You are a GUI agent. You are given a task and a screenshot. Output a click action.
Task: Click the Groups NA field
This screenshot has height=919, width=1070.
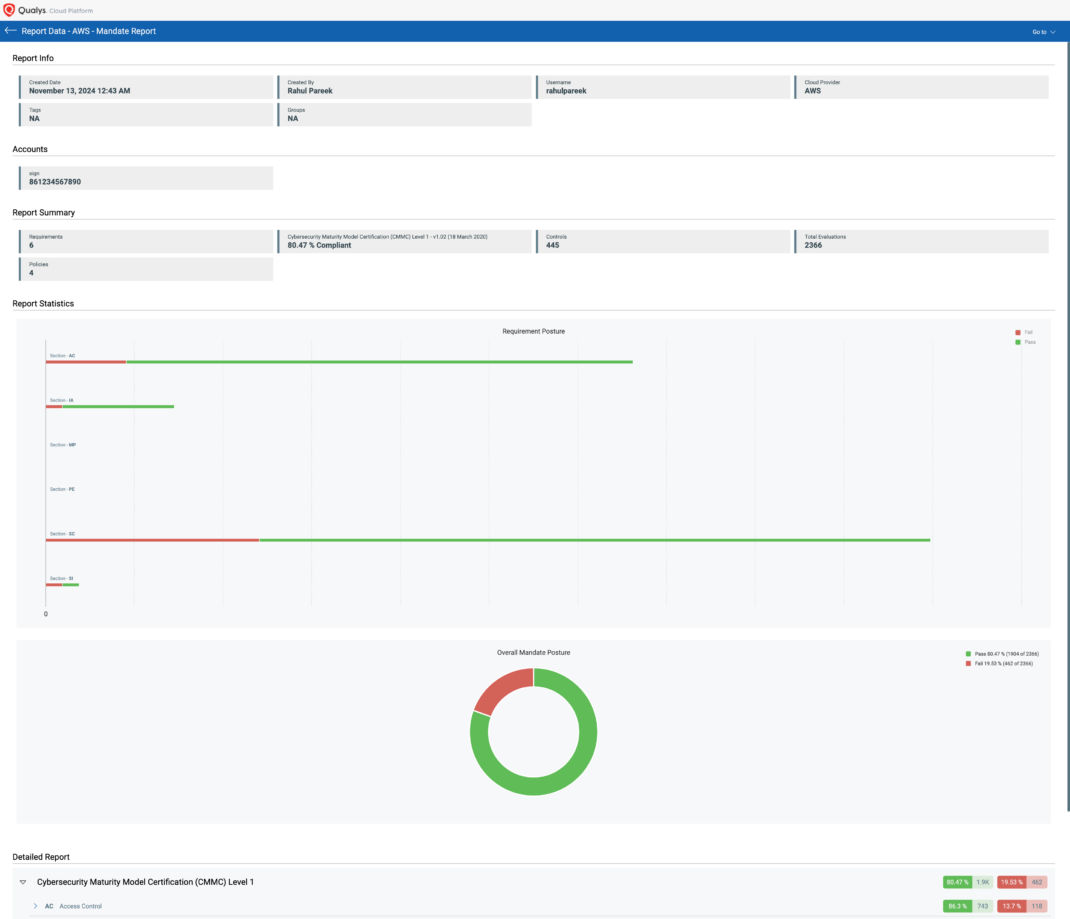coord(405,115)
